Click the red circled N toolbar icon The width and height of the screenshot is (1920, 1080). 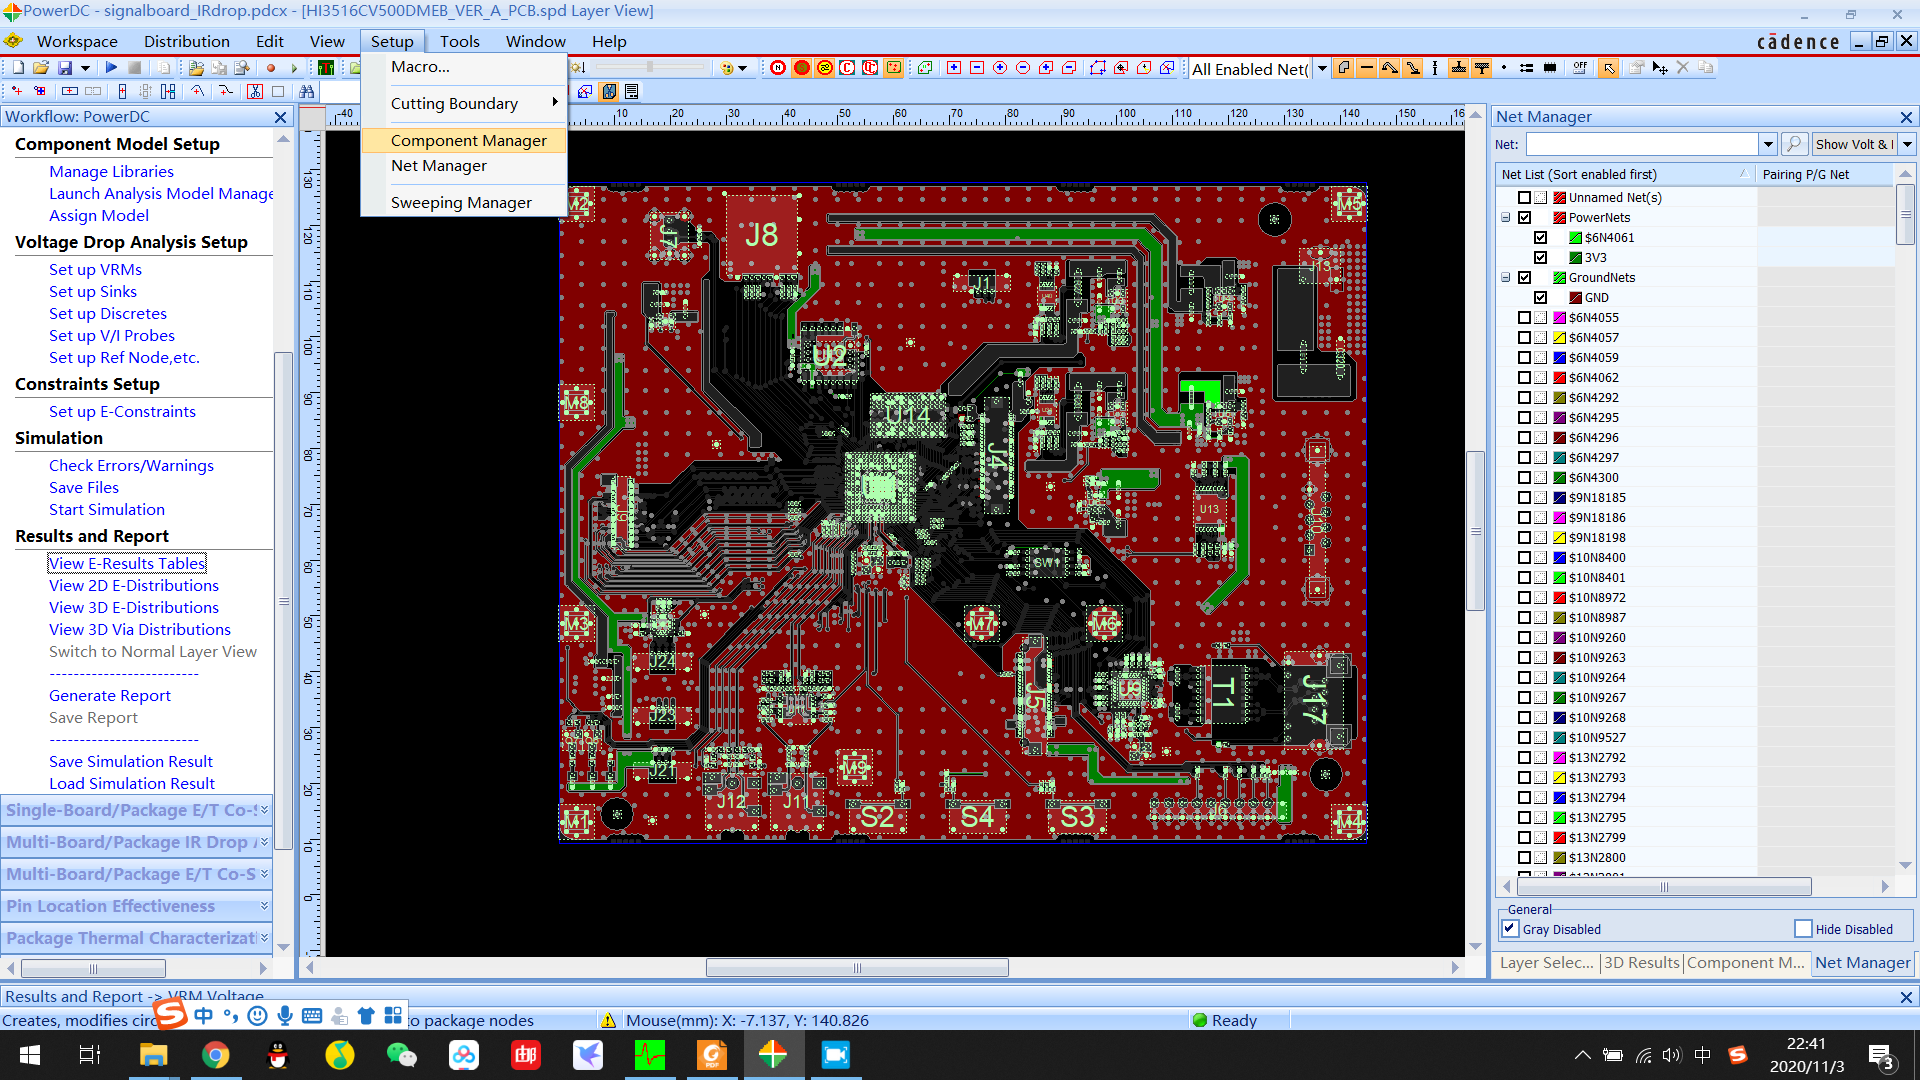pos(778,68)
